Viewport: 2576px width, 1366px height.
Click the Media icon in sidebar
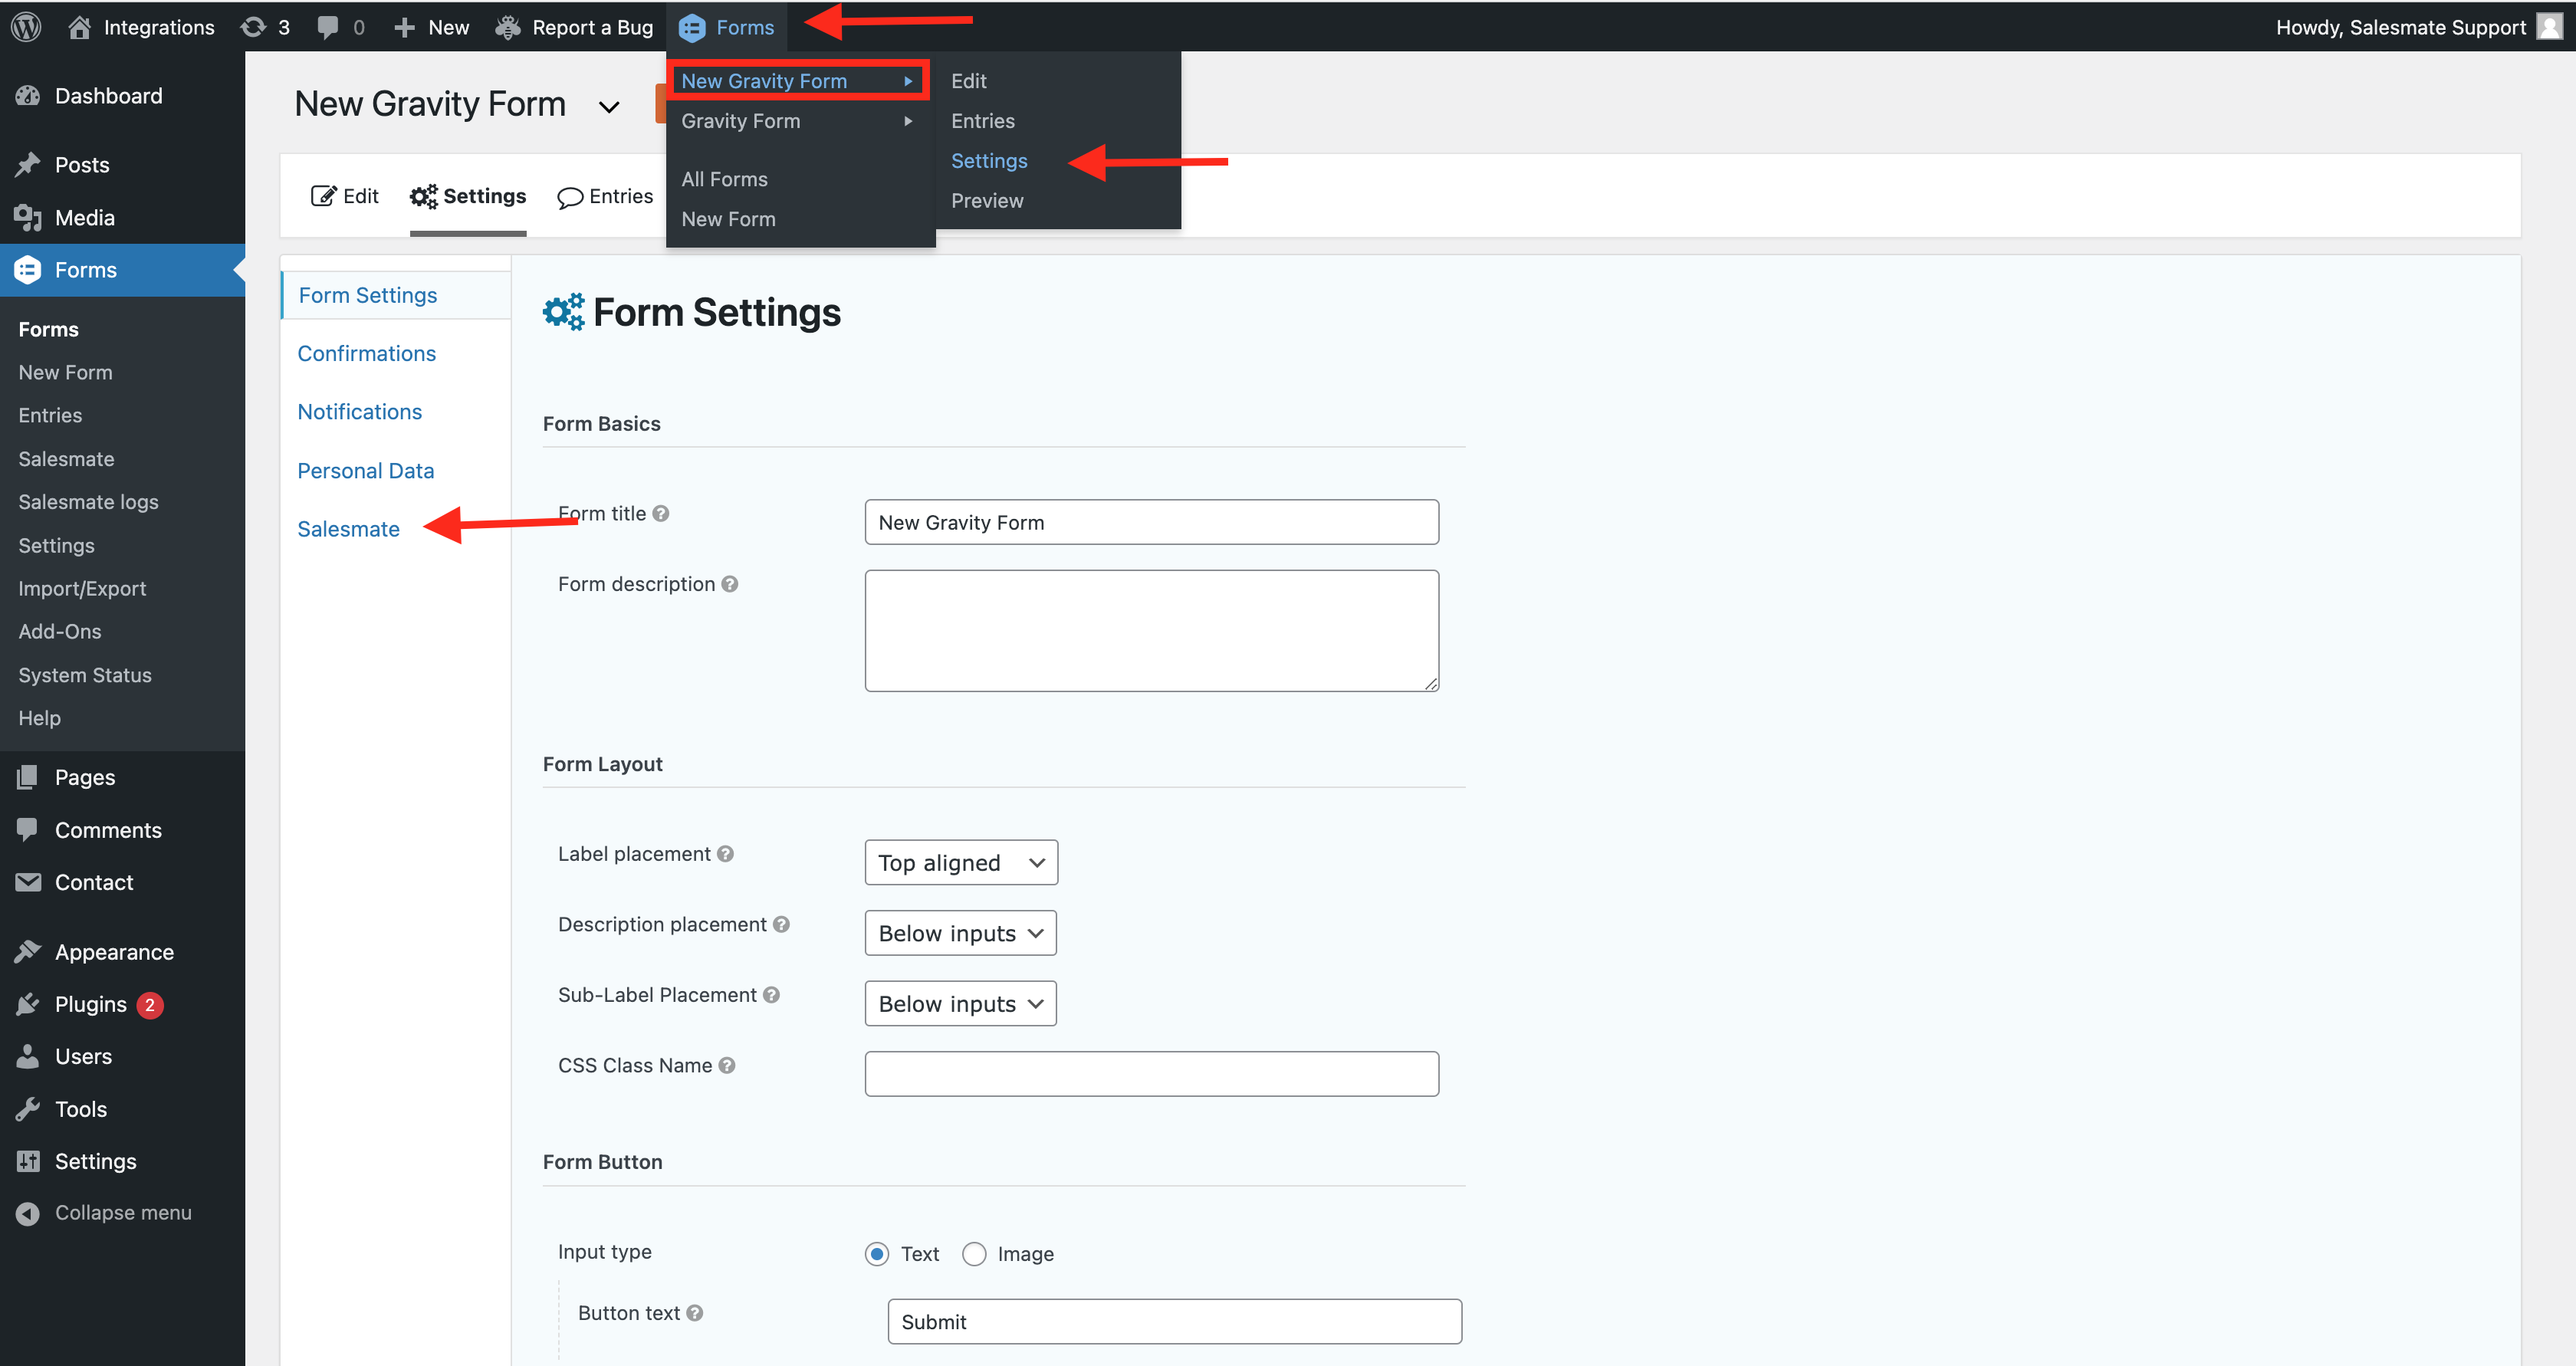(x=28, y=218)
